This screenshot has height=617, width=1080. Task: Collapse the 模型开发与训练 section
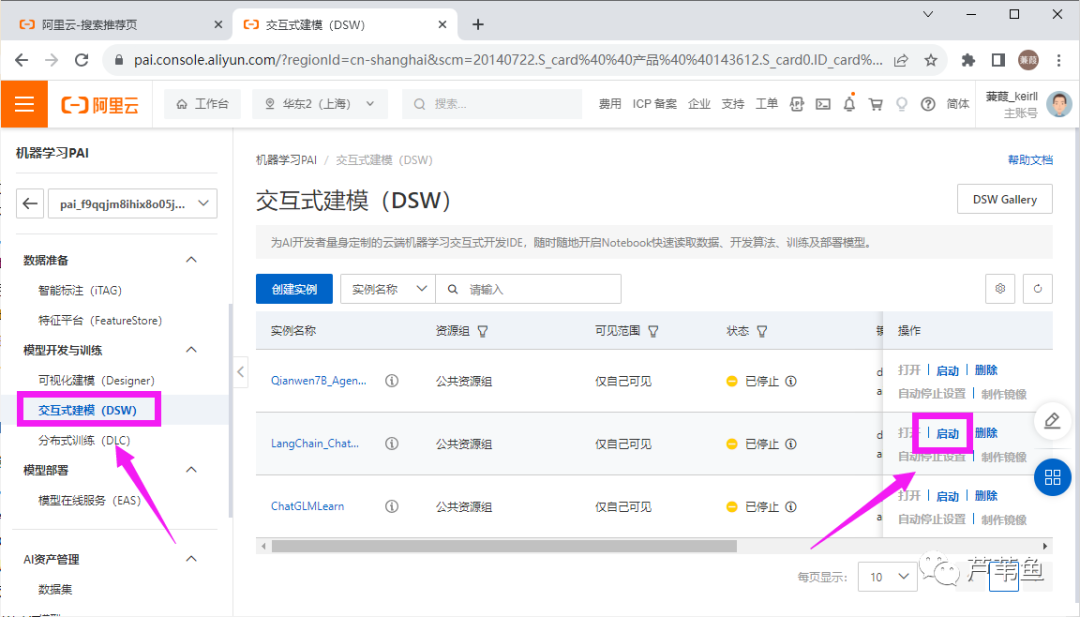(x=191, y=350)
